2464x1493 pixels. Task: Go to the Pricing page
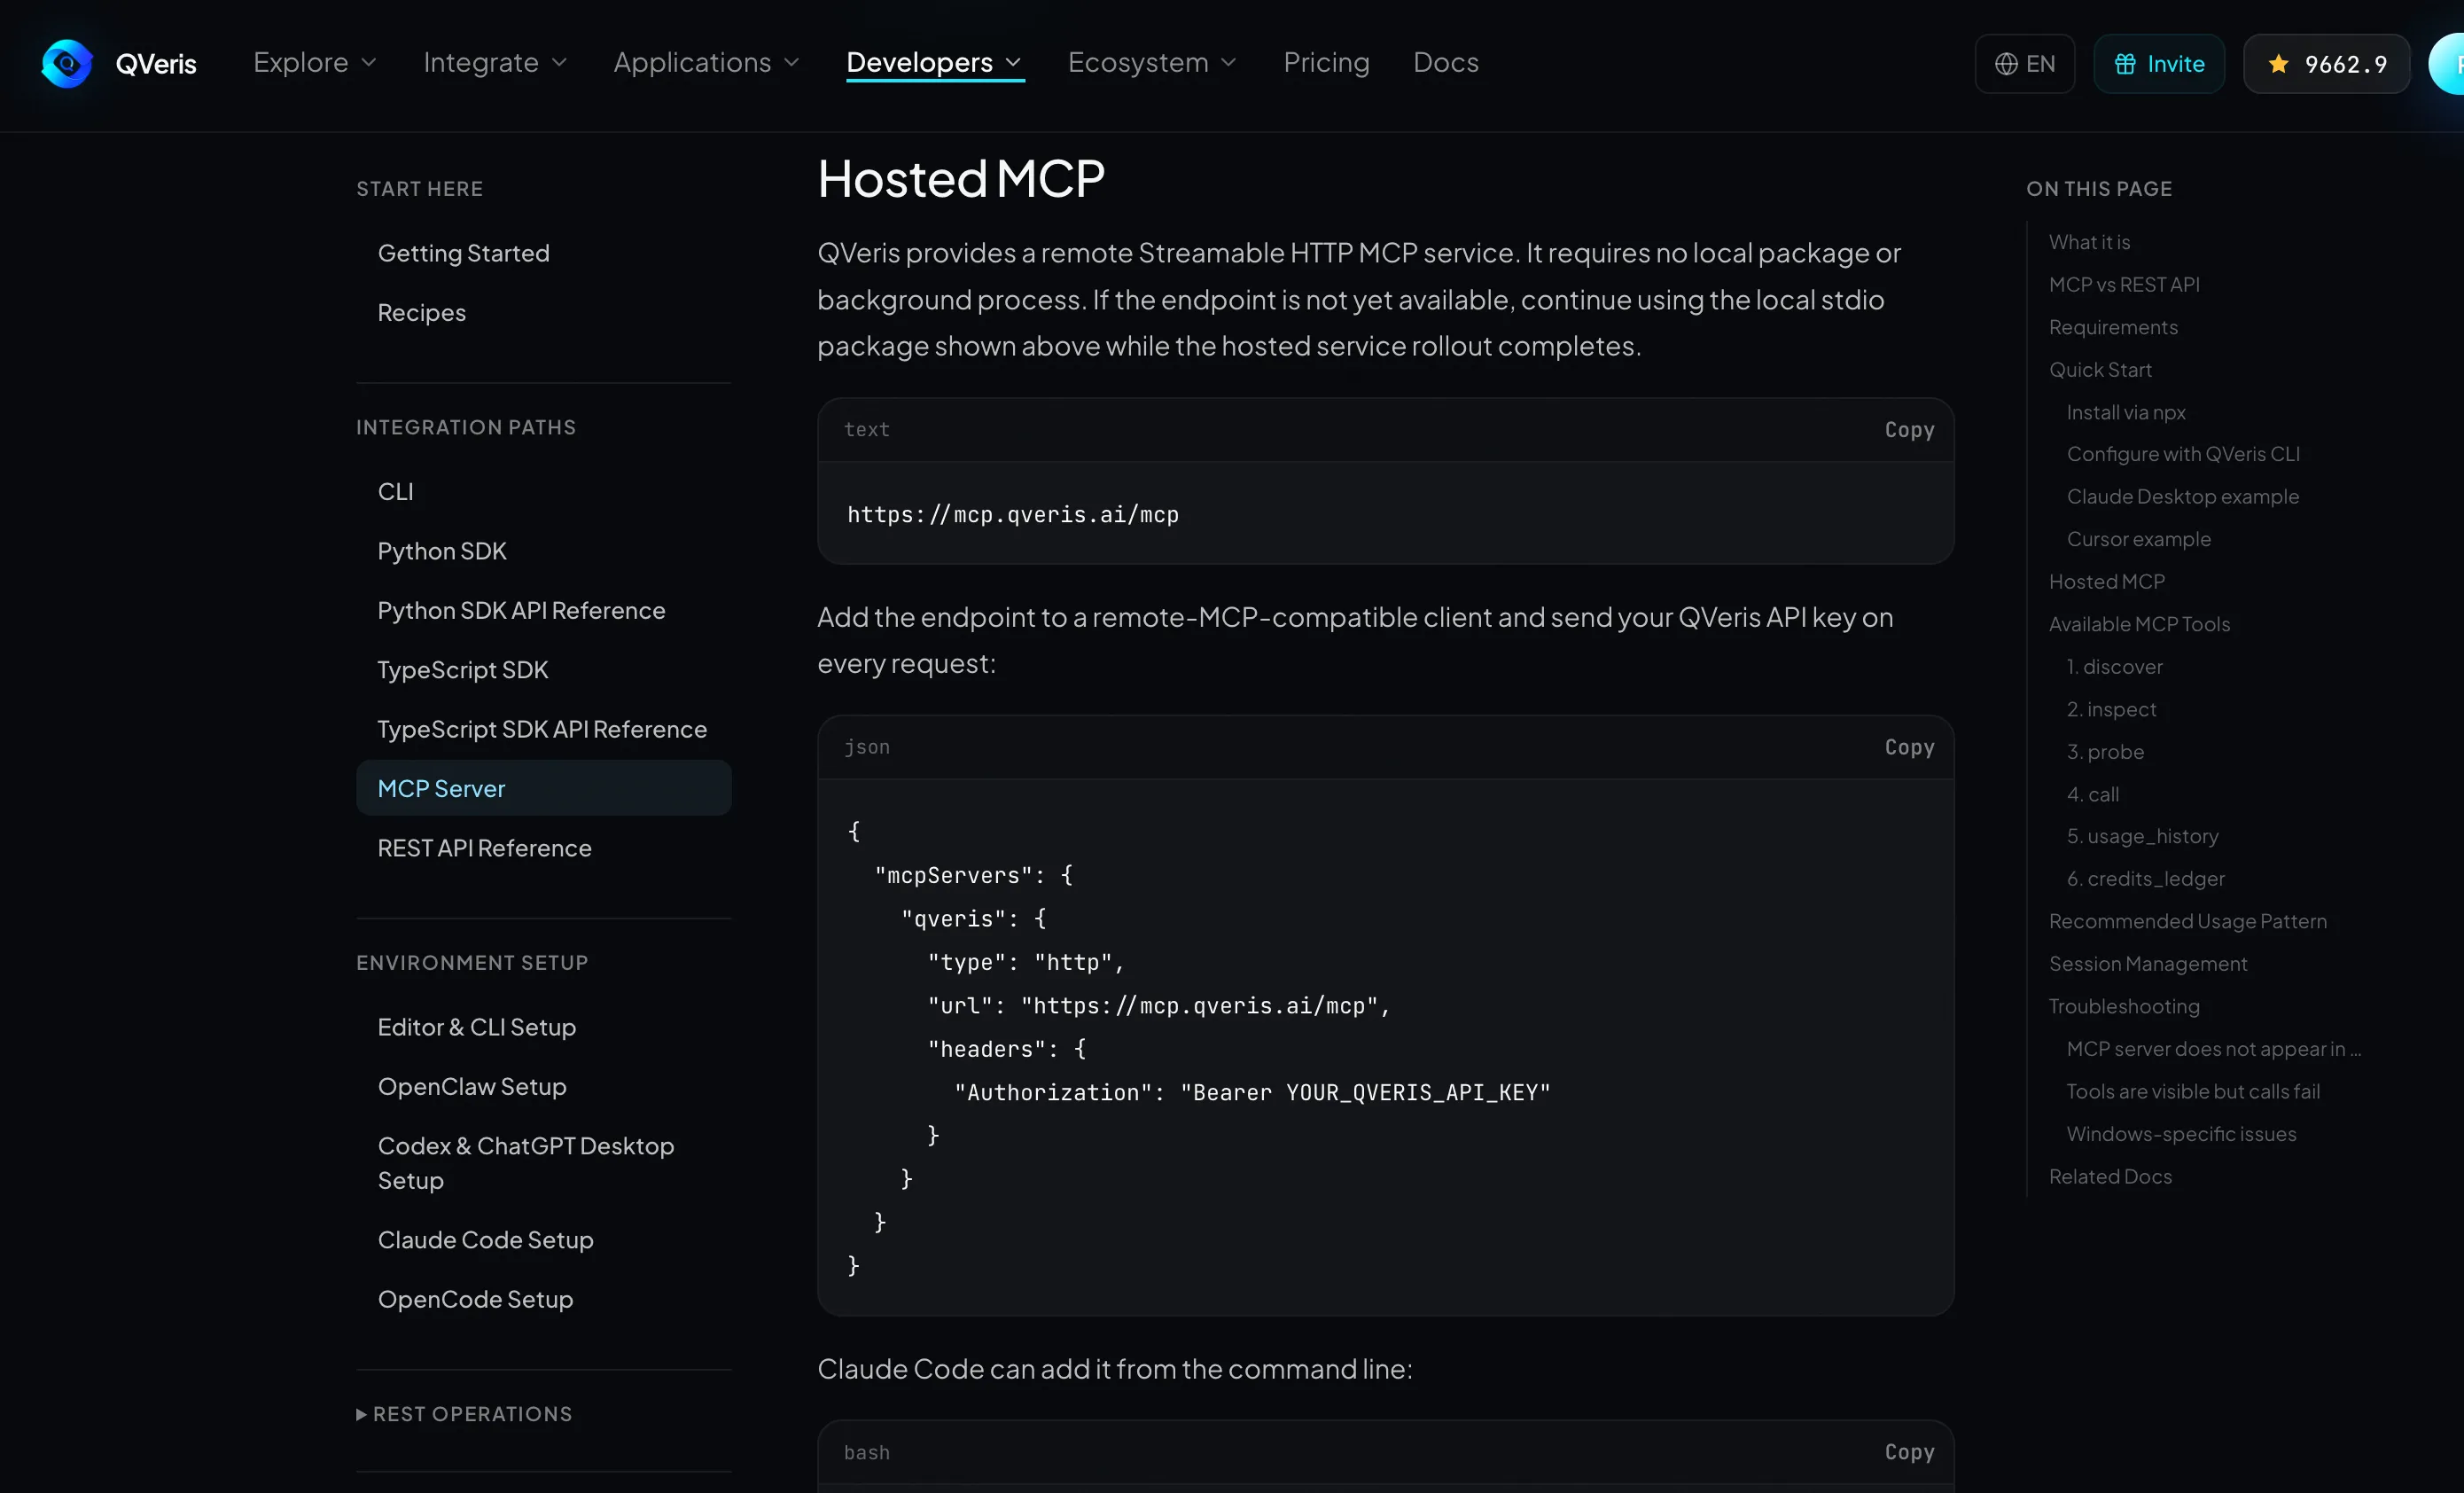pyautogui.click(x=1326, y=62)
